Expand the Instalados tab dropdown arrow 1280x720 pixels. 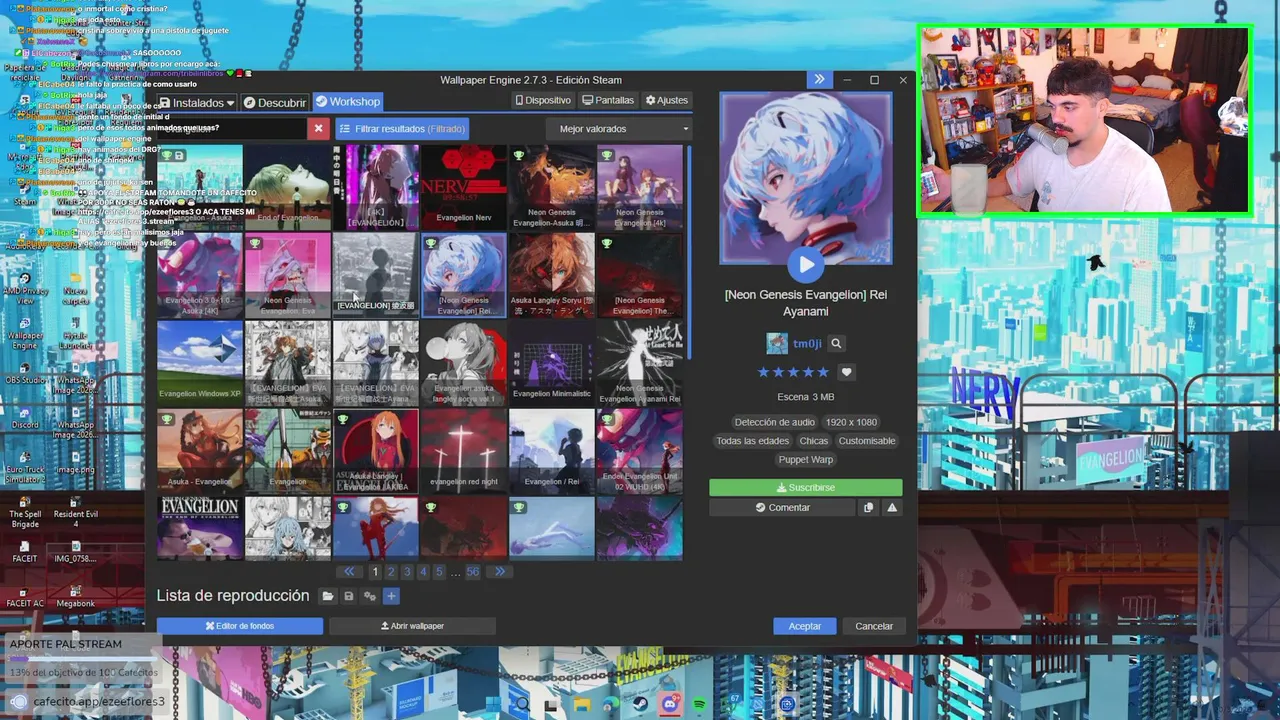pyautogui.click(x=231, y=102)
